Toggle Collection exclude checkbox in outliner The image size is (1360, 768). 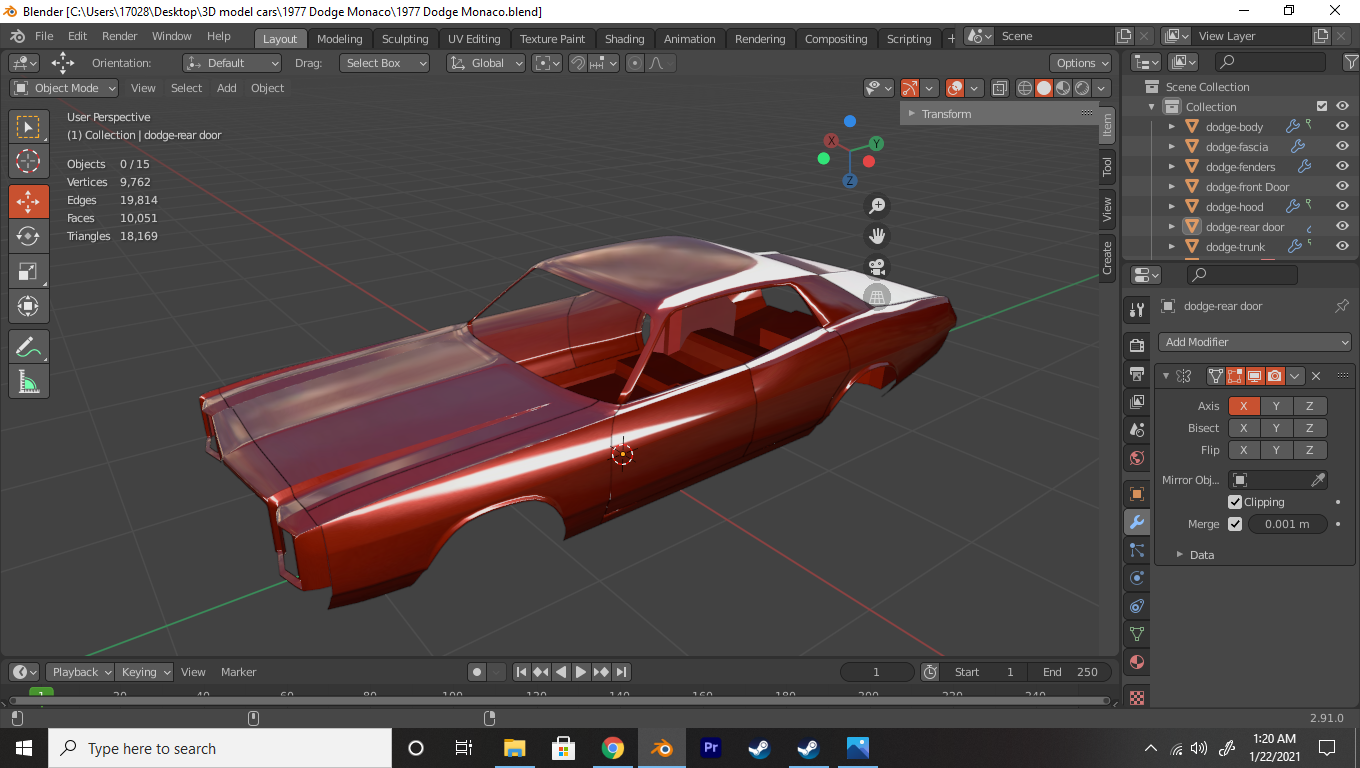tap(1322, 107)
